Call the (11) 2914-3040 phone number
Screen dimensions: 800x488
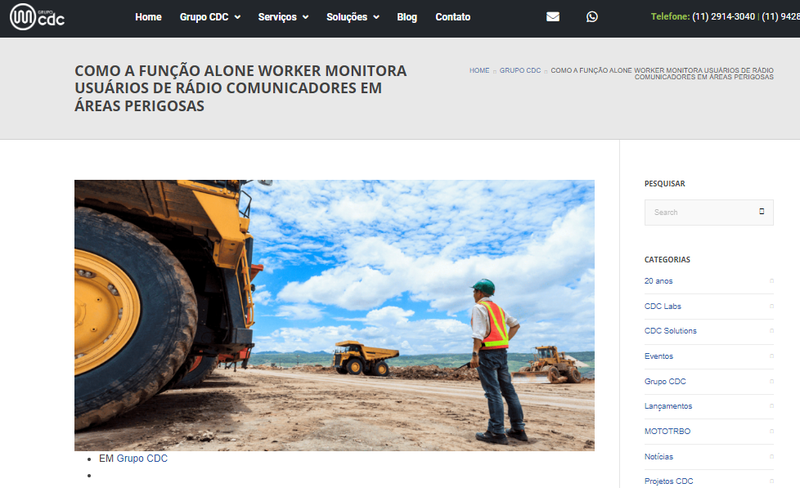[x=723, y=17]
